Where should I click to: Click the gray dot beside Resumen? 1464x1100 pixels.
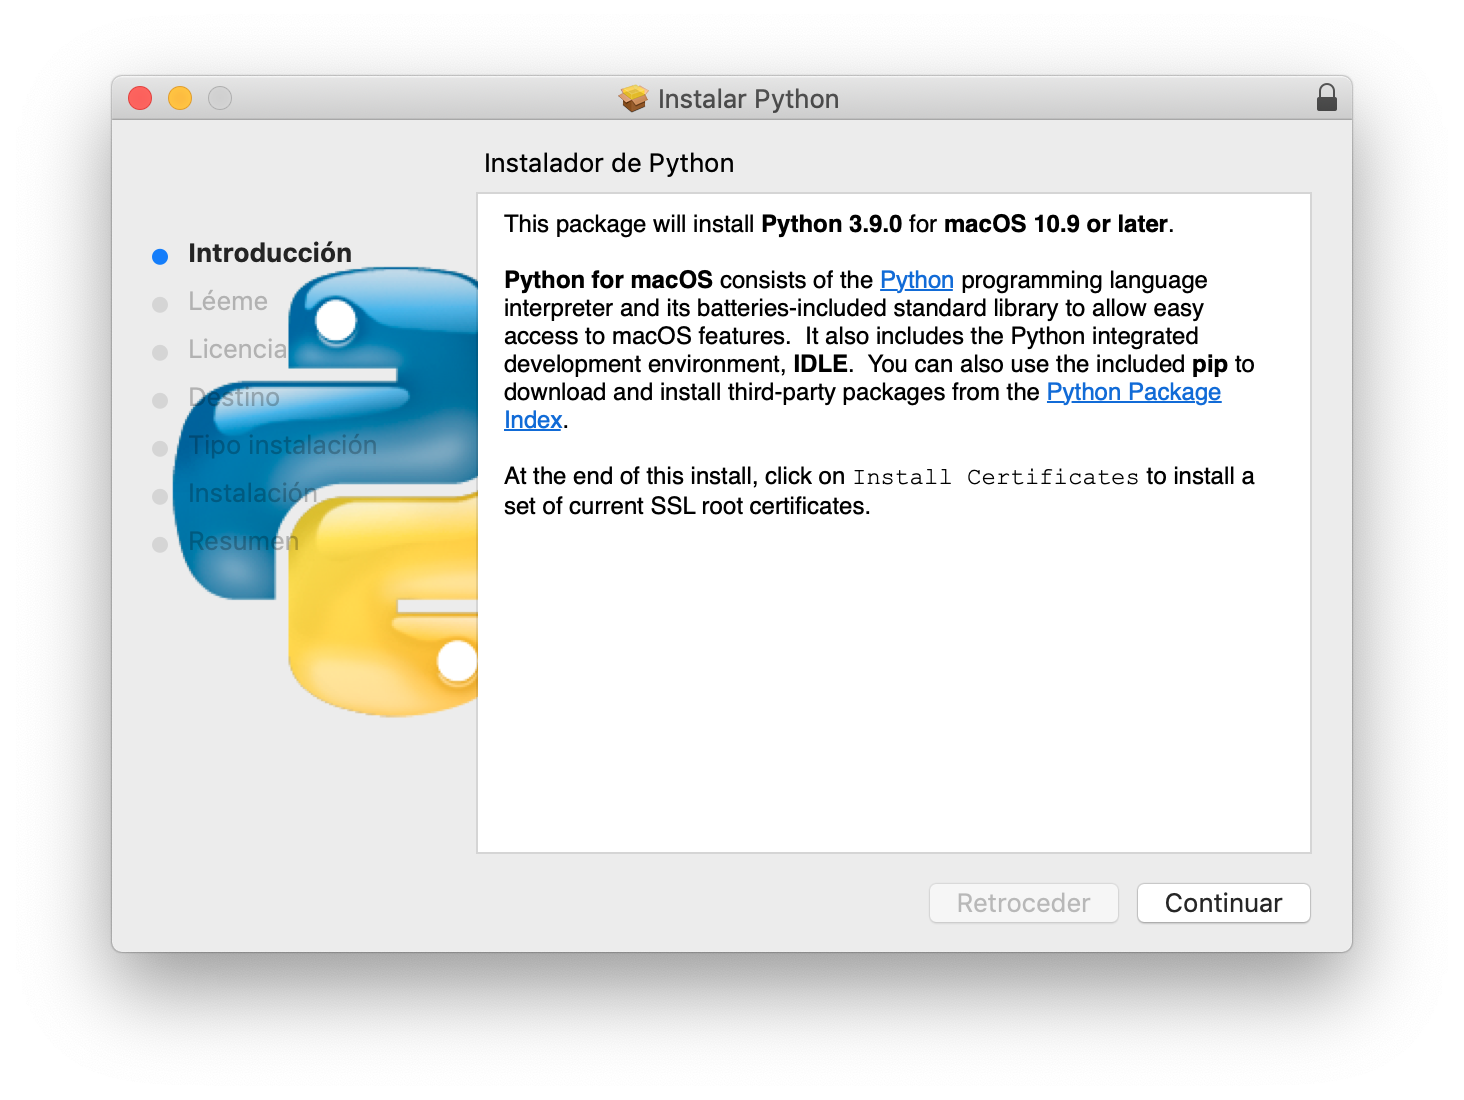click(160, 543)
